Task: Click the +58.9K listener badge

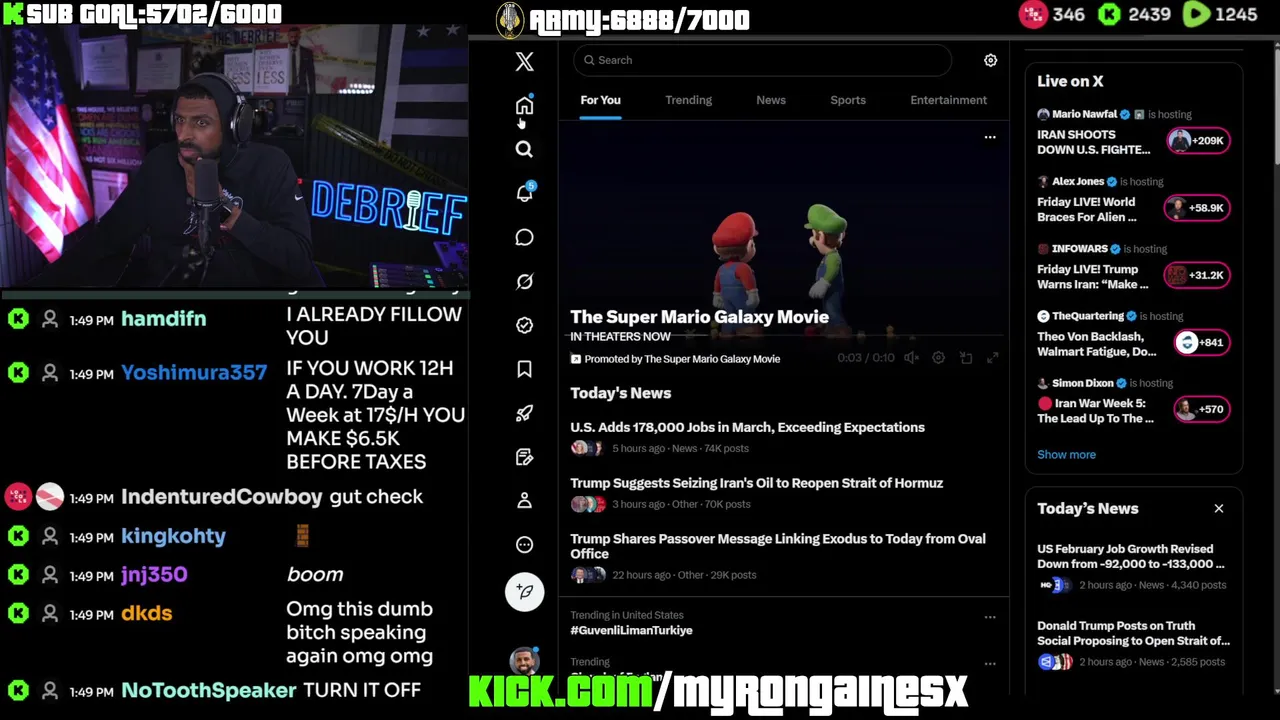Action: pos(1197,208)
